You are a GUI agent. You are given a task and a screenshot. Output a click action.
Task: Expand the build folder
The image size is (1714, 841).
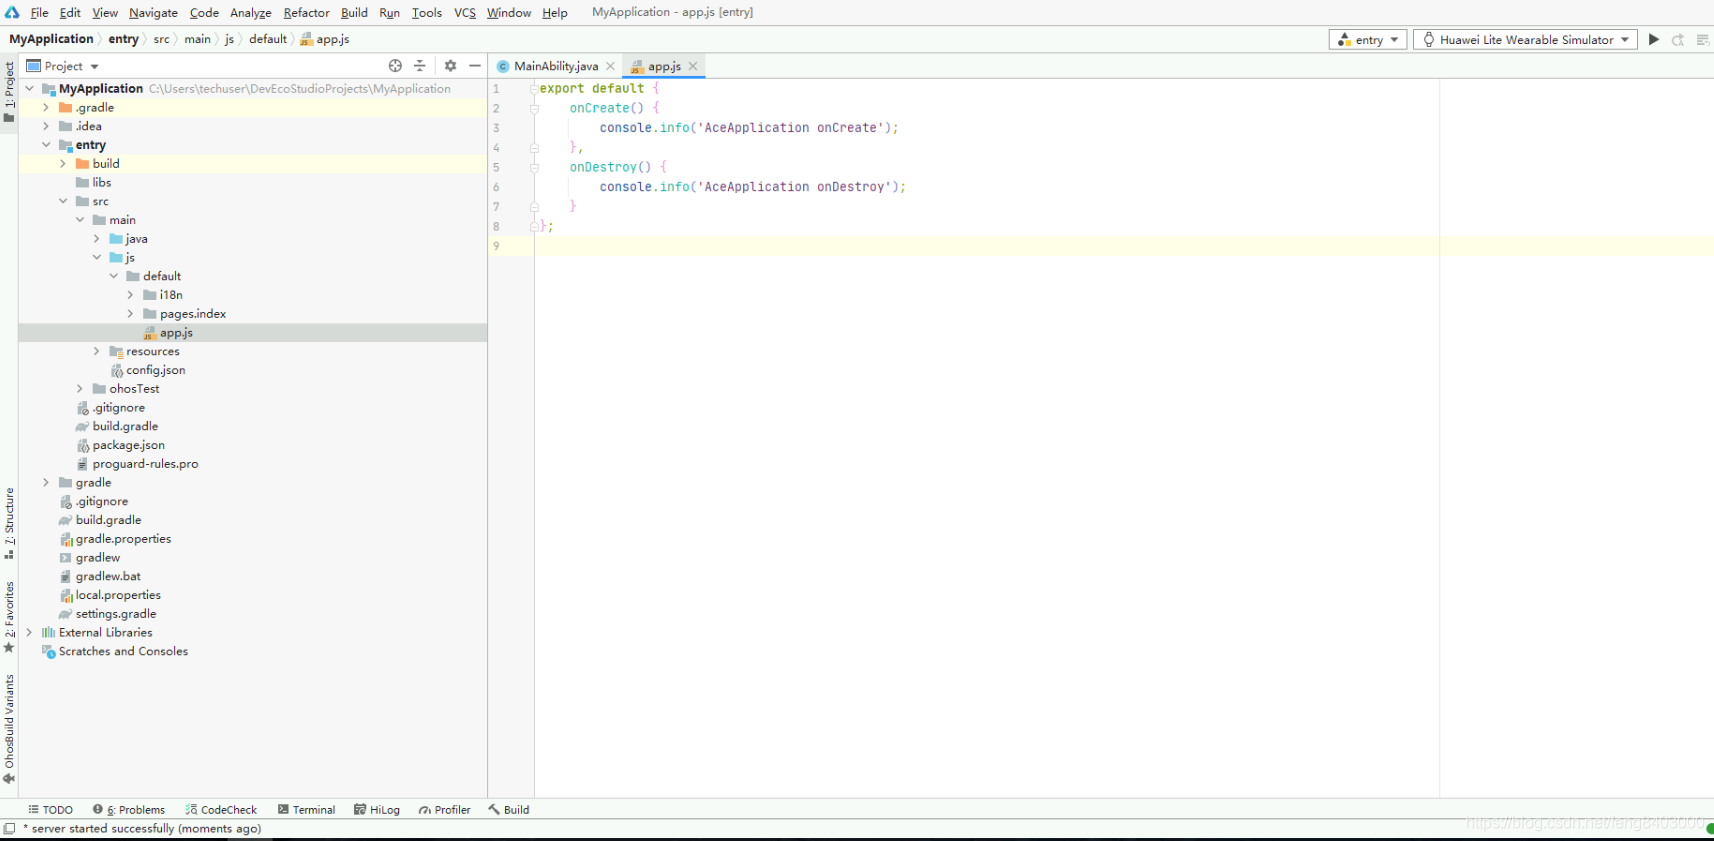pos(63,164)
